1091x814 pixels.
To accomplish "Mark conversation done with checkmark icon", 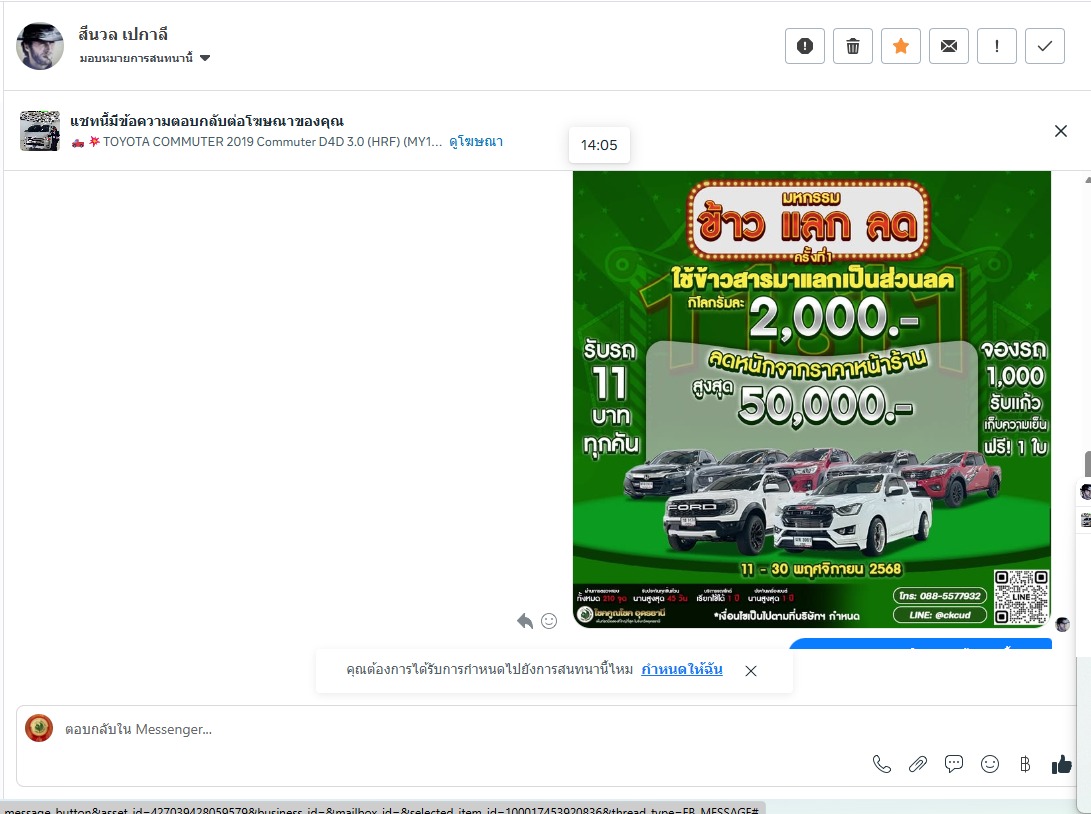I will tap(1044, 46).
